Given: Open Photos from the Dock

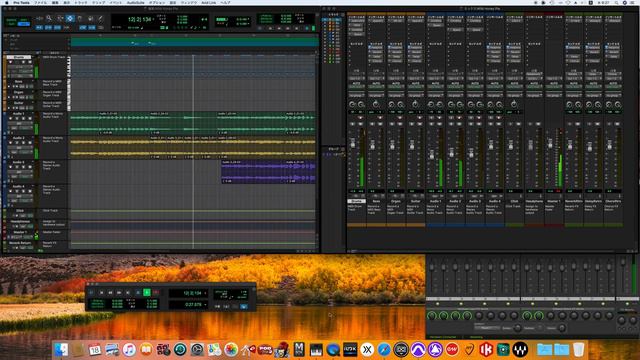Looking at the screenshot, I should (x=231, y=349).
